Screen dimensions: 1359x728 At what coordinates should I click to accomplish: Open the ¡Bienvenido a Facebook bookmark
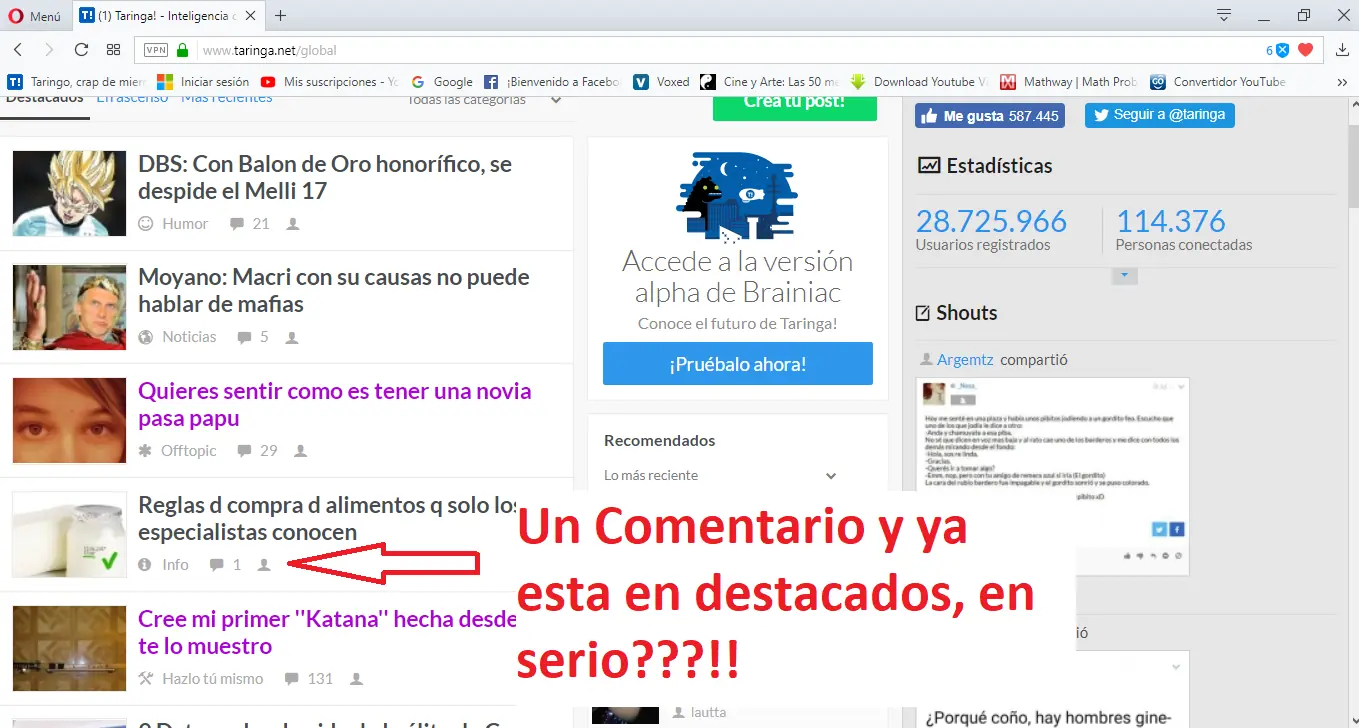pyautogui.click(x=552, y=82)
